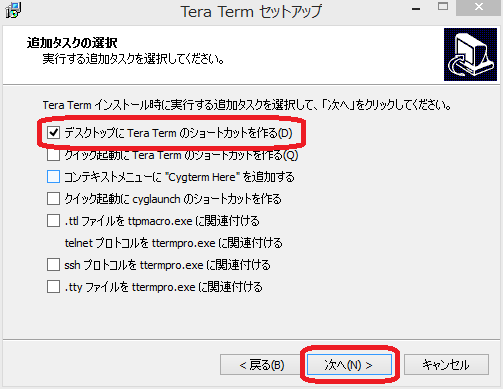Close the Tera Term setup window
The image size is (503, 389).
click(479, 7)
